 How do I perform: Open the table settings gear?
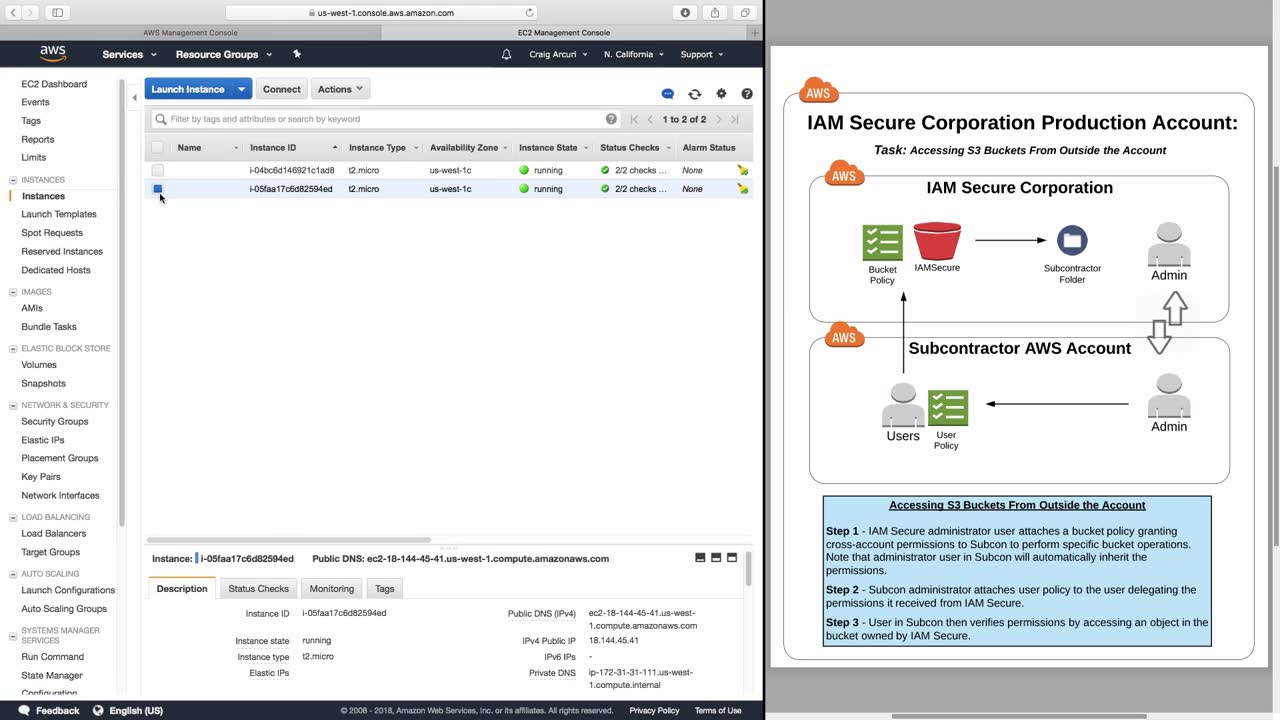tap(721, 94)
